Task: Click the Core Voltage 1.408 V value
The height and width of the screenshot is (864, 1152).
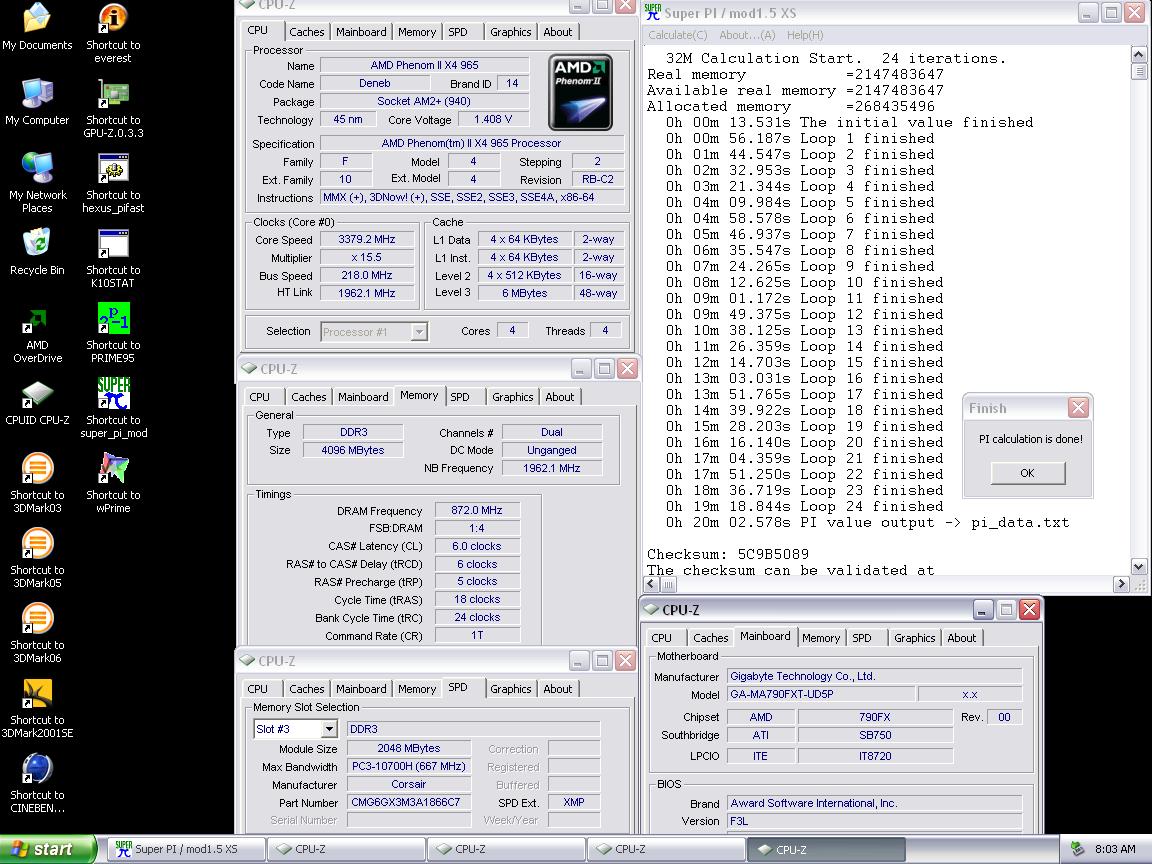Action: tap(493, 119)
